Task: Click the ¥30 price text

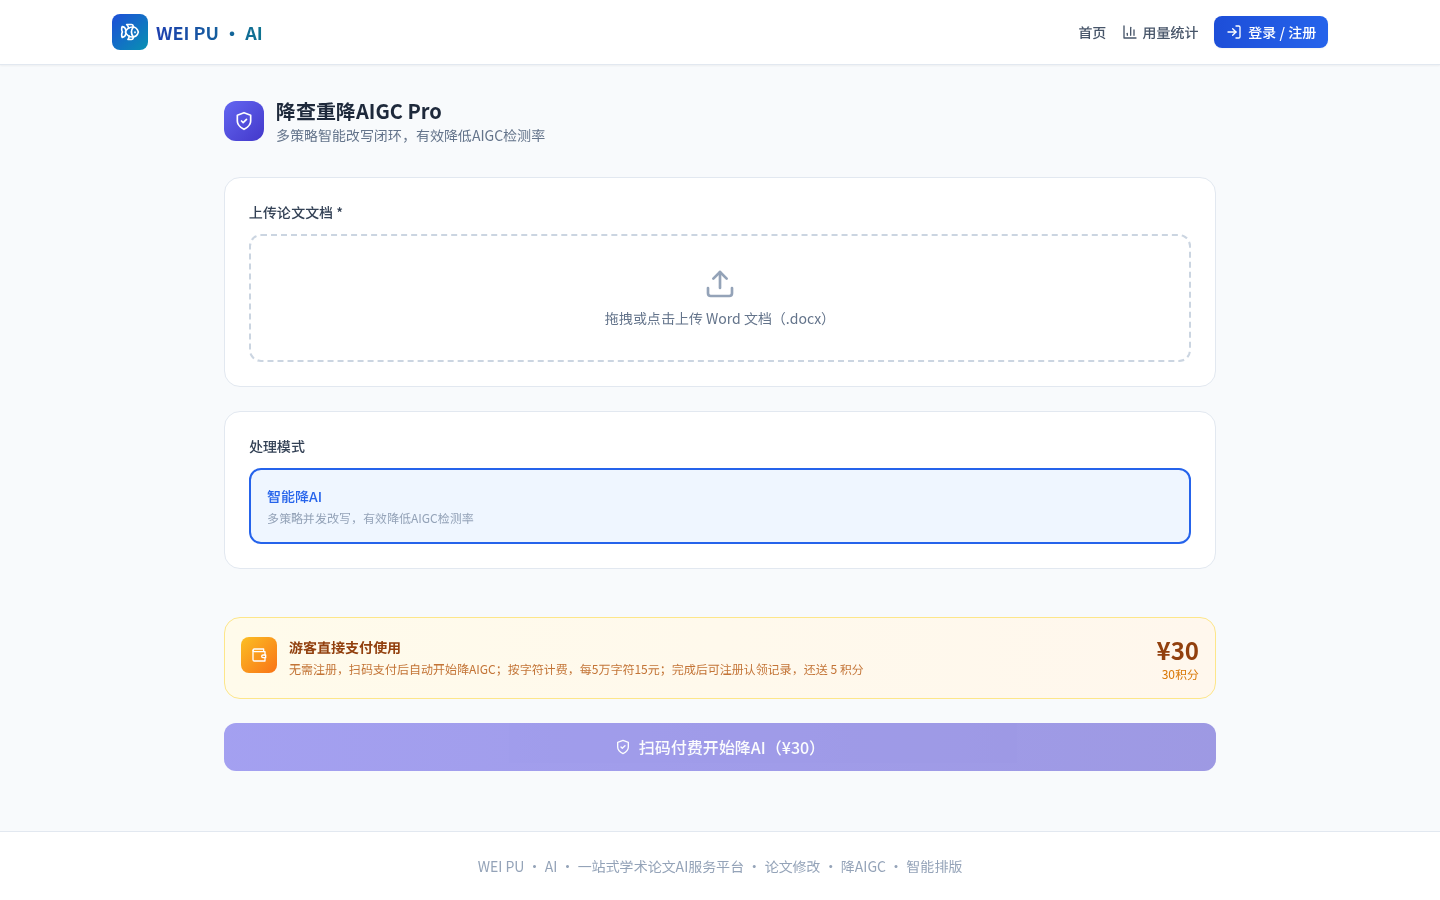Action: pyautogui.click(x=1177, y=651)
